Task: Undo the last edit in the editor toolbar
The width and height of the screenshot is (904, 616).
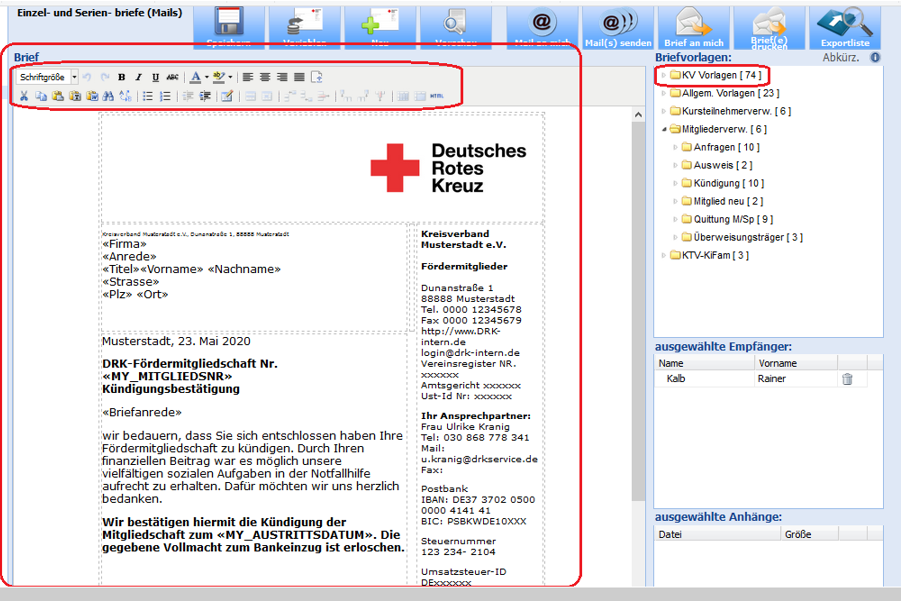Action: pyautogui.click(x=87, y=77)
